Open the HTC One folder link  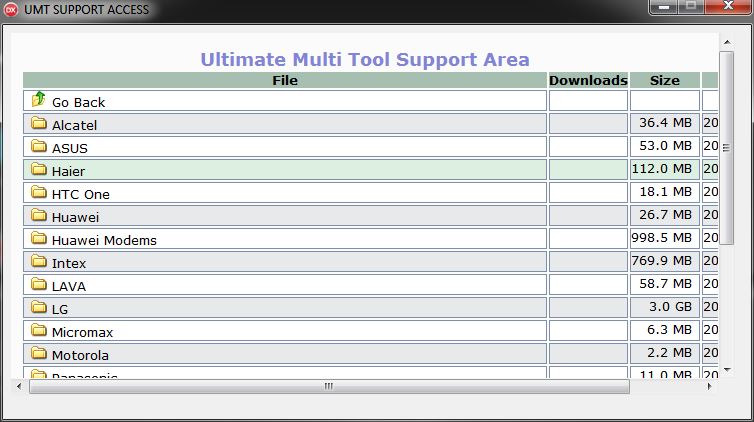click(81, 195)
